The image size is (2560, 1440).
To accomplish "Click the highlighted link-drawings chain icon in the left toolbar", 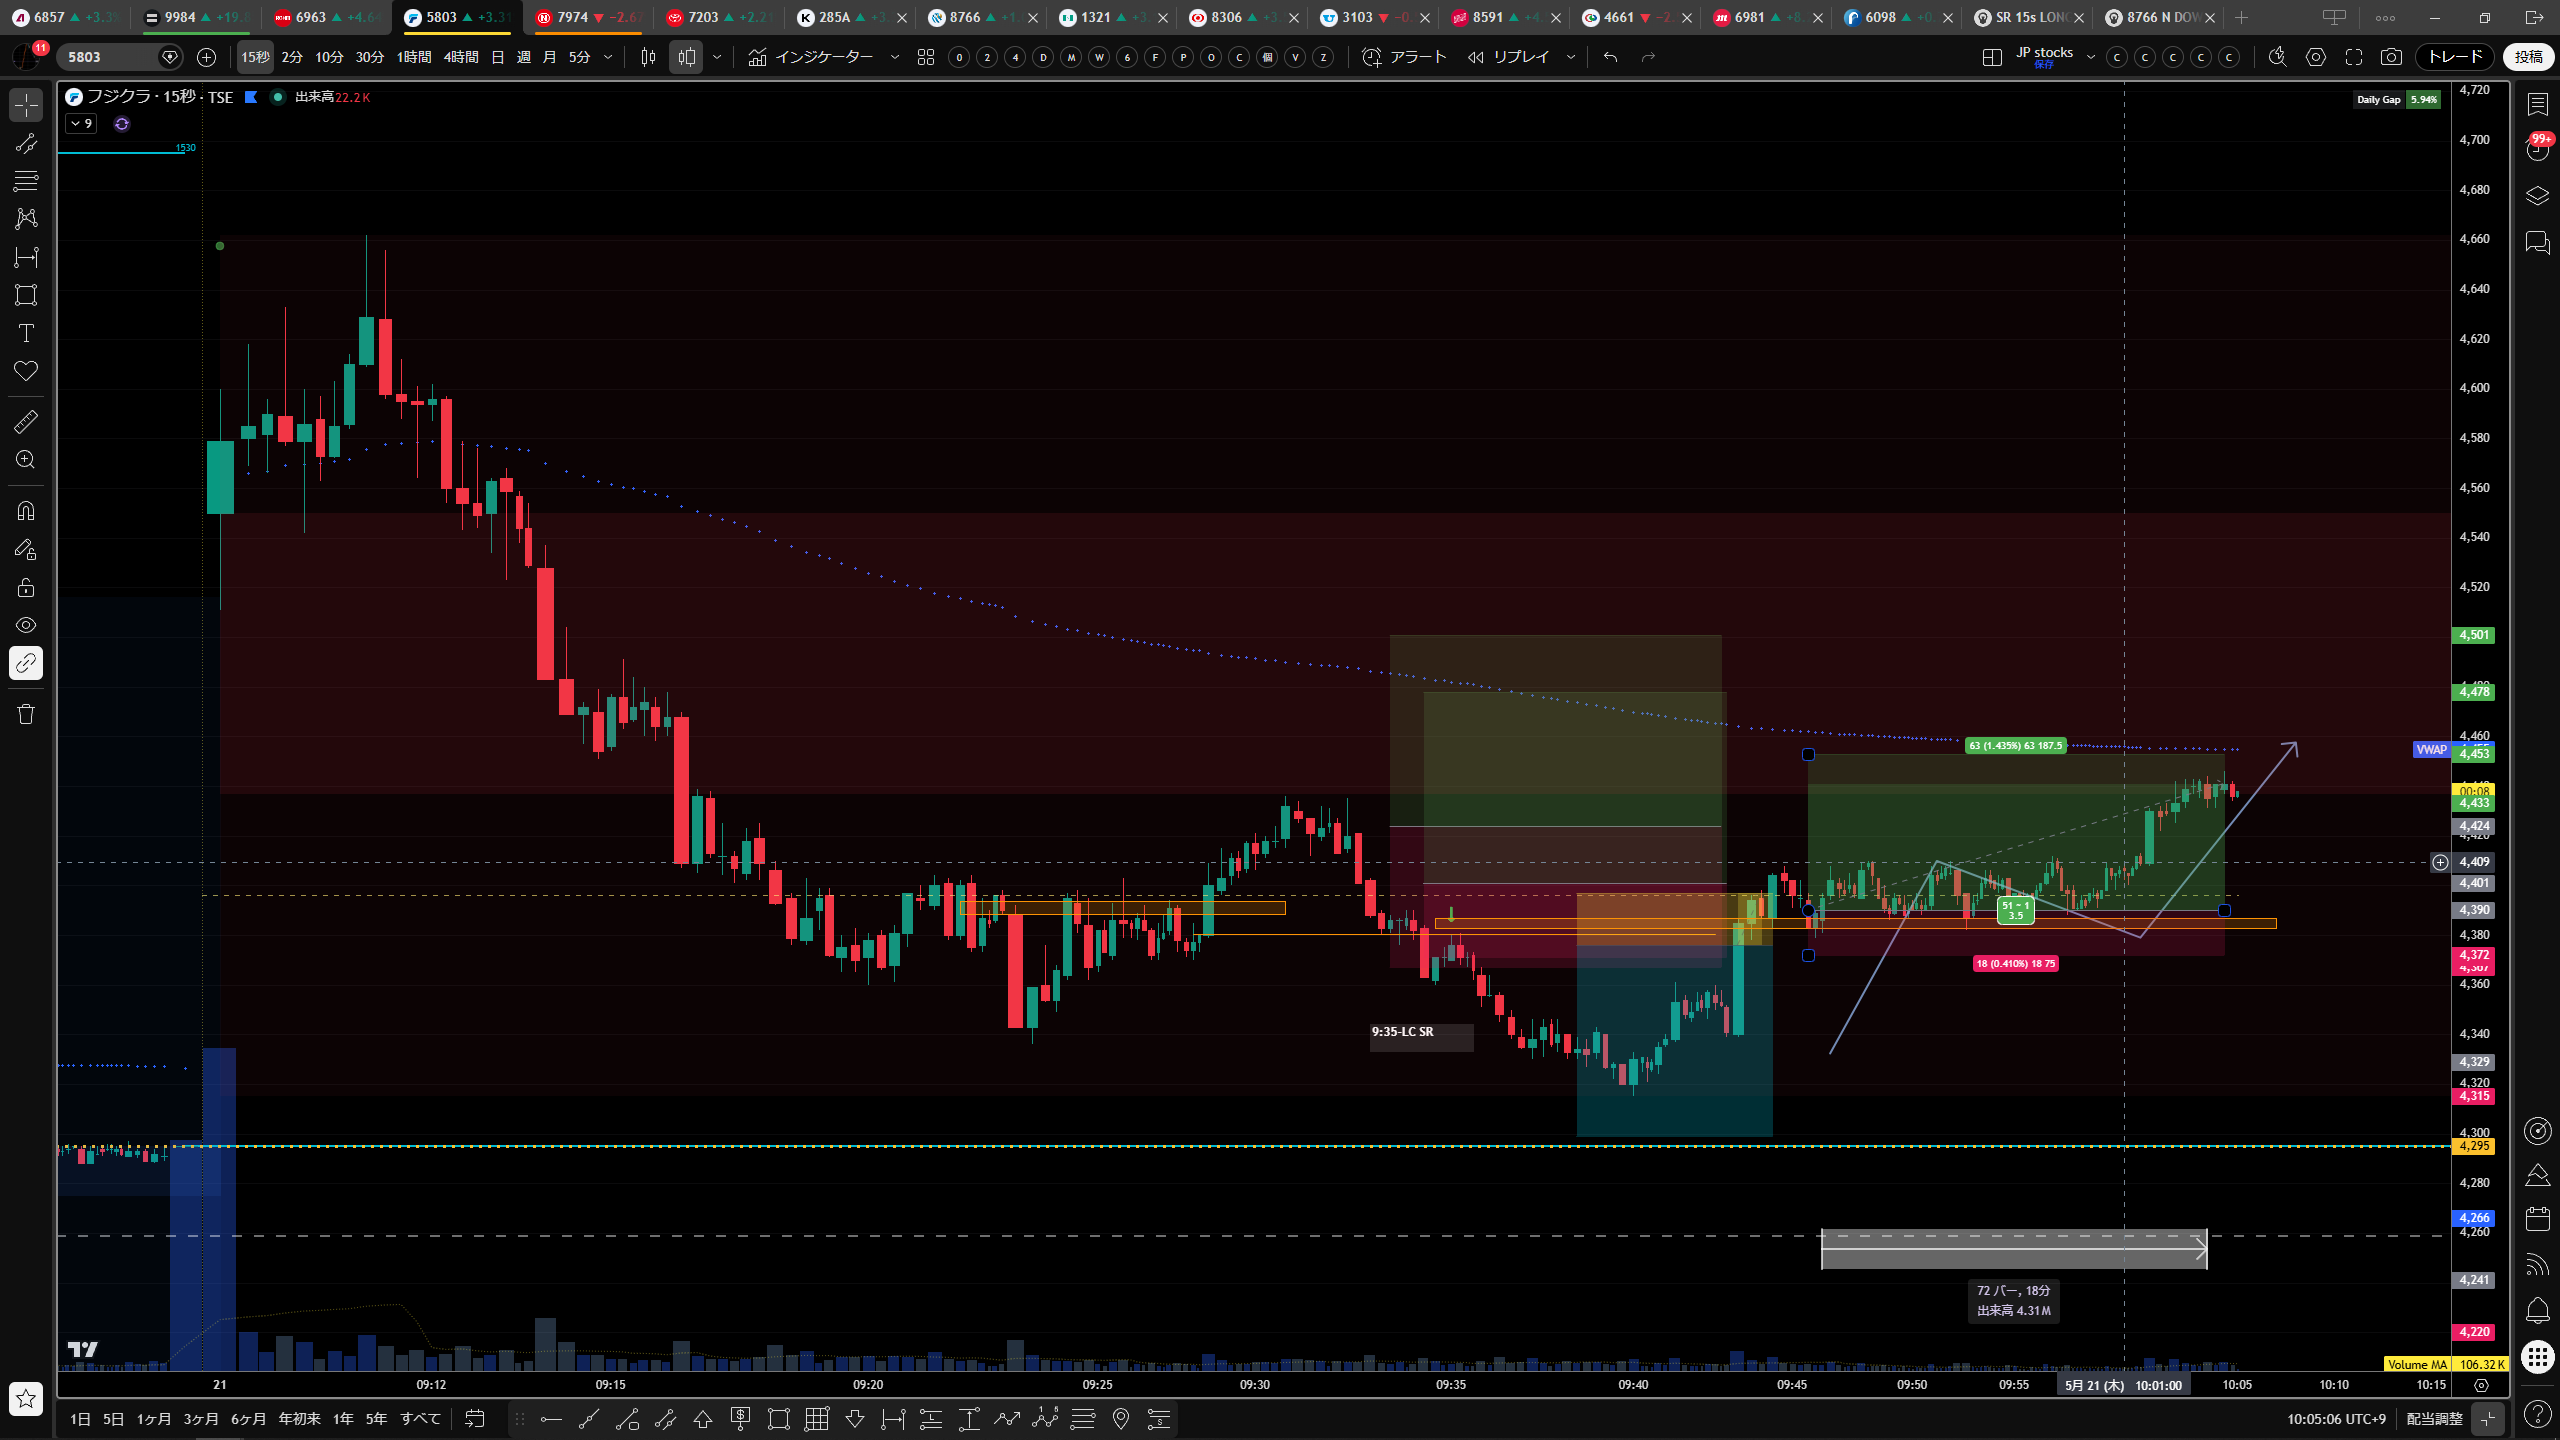I will 26,663.
